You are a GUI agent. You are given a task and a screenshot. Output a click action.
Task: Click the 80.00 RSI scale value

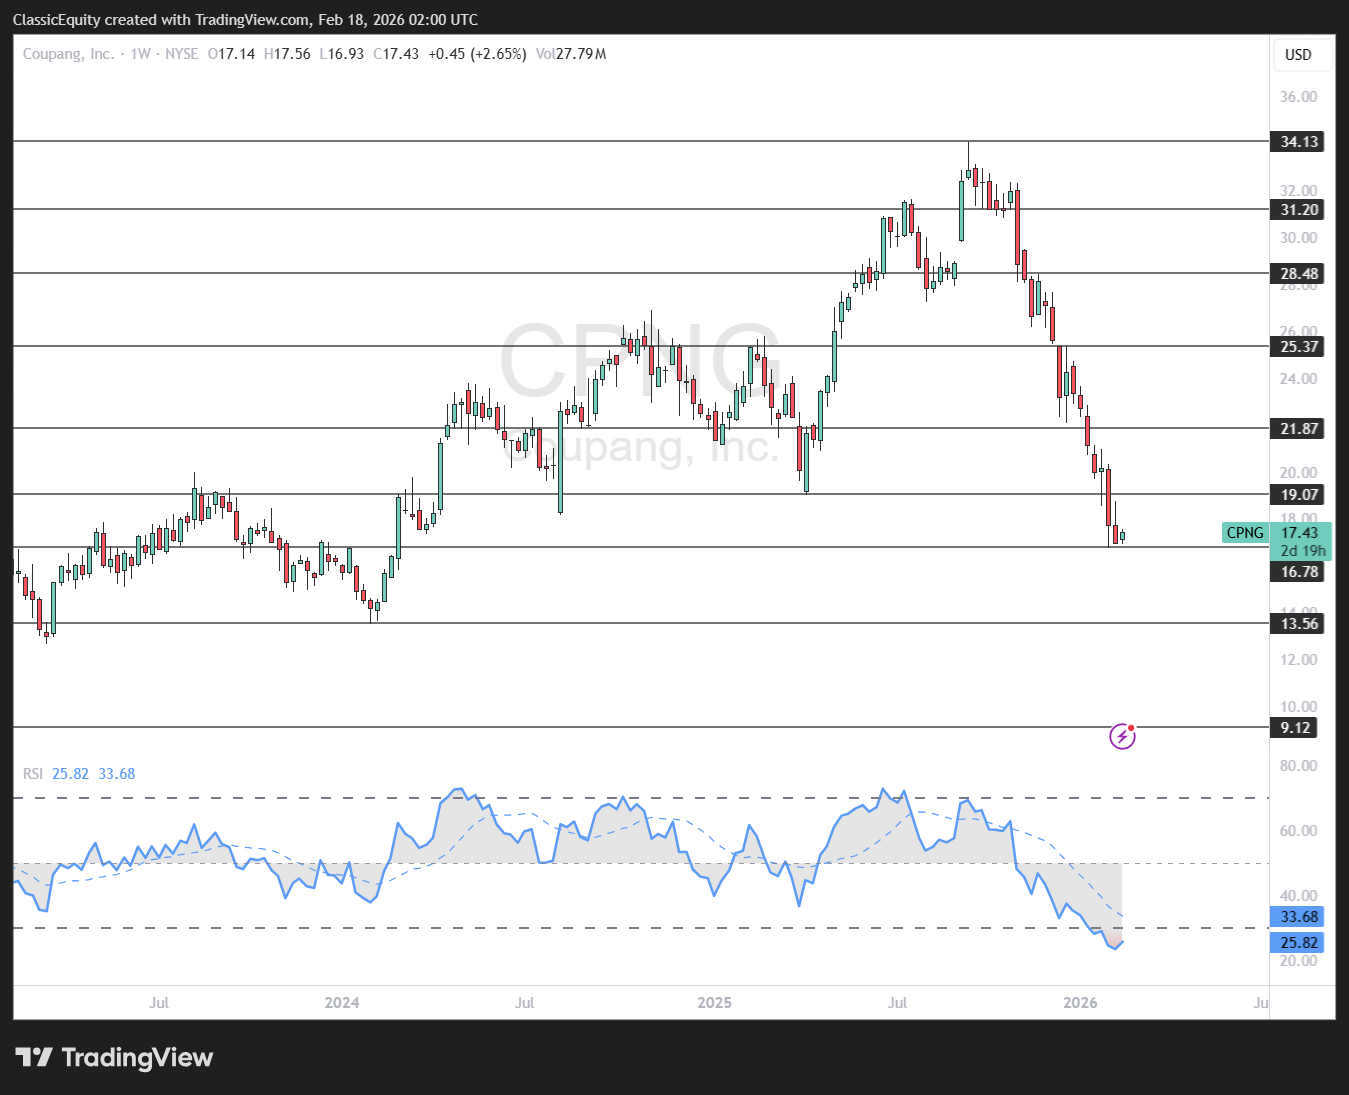pyautogui.click(x=1299, y=766)
